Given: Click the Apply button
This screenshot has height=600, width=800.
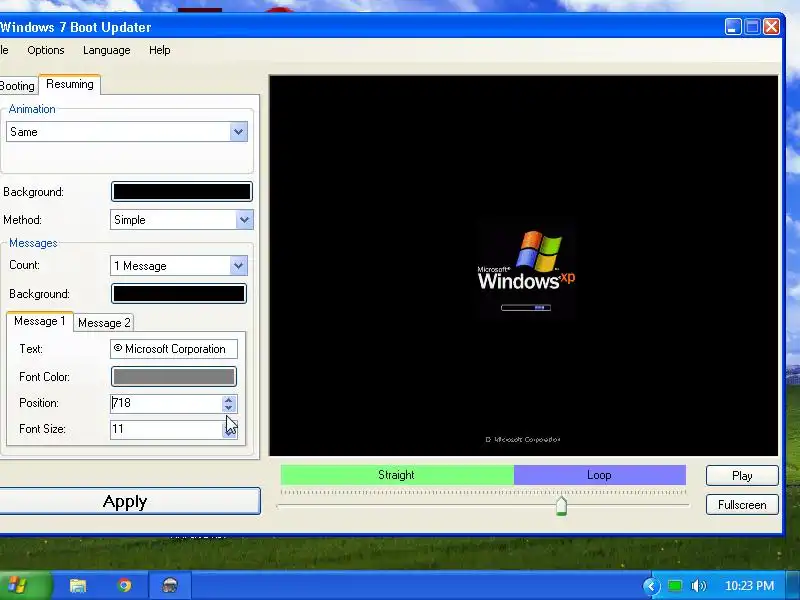Looking at the screenshot, I should tap(125, 501).
